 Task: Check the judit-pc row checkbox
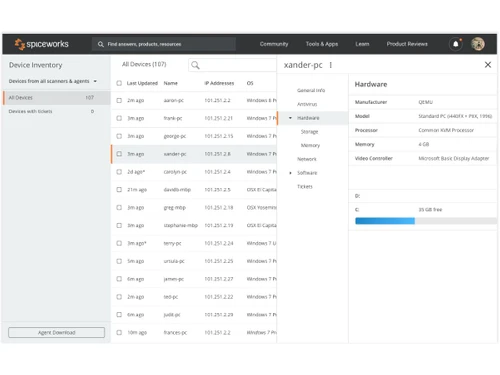(x=119, y=315)
